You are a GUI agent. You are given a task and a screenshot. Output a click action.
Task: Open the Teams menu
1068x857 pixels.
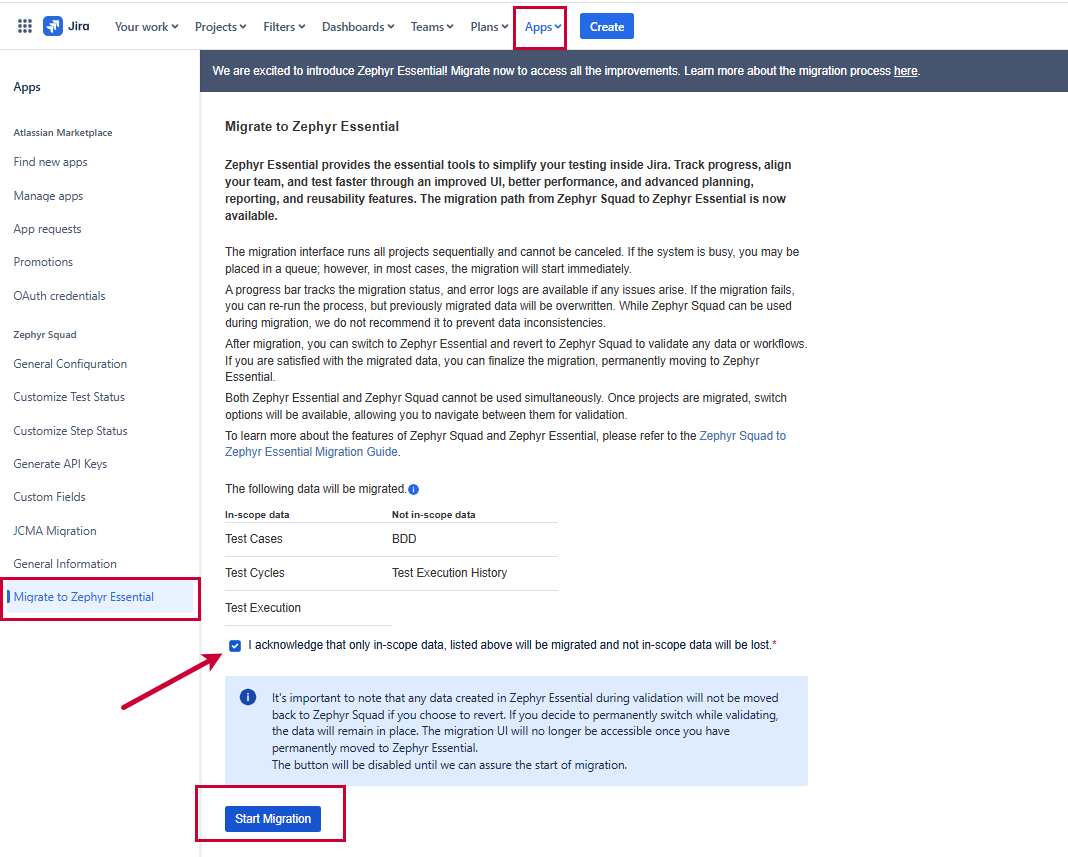point(432,27)
